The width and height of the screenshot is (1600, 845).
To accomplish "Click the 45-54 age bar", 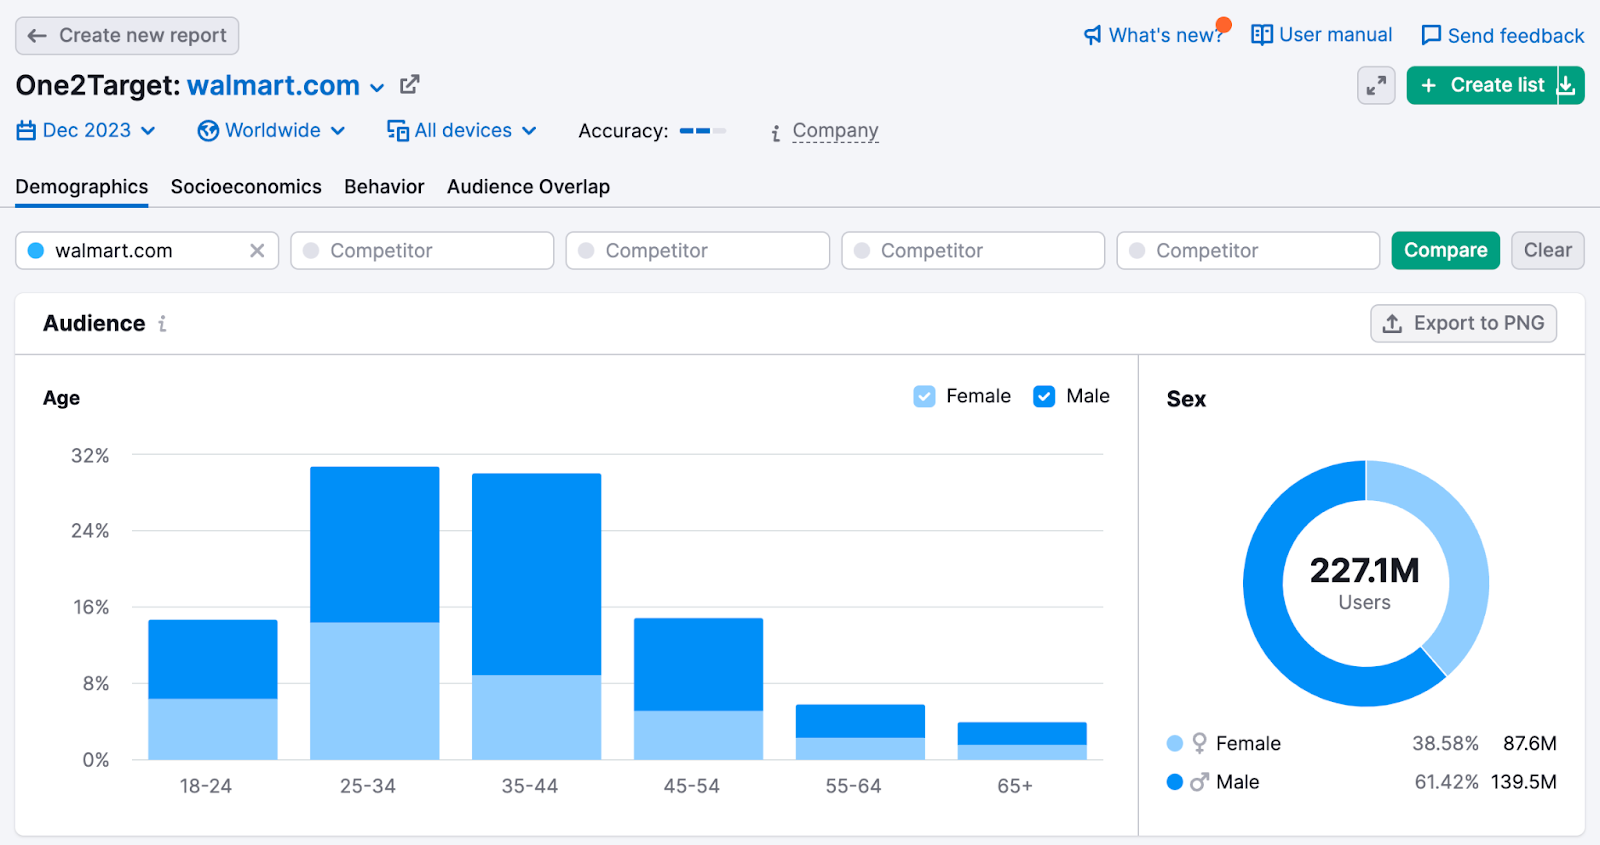I will coord(699,689).
